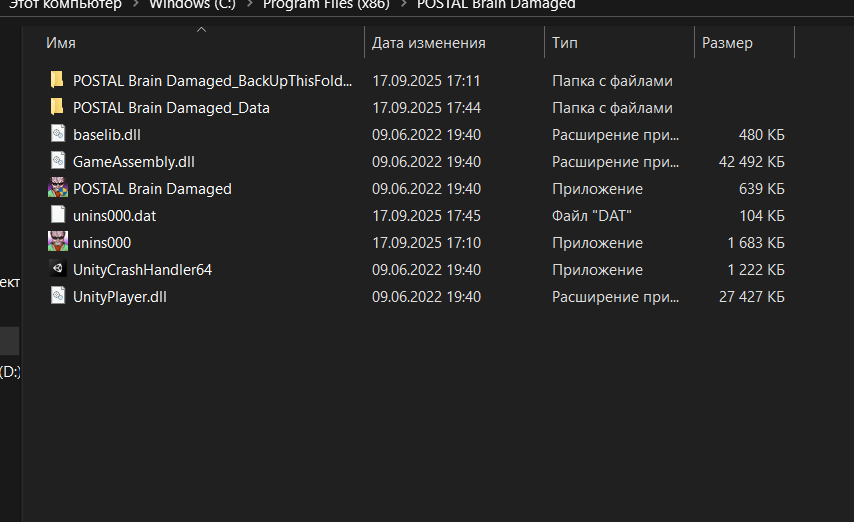
Task: Select the UnityPlayer.dll file name
Action: (119, 297)
